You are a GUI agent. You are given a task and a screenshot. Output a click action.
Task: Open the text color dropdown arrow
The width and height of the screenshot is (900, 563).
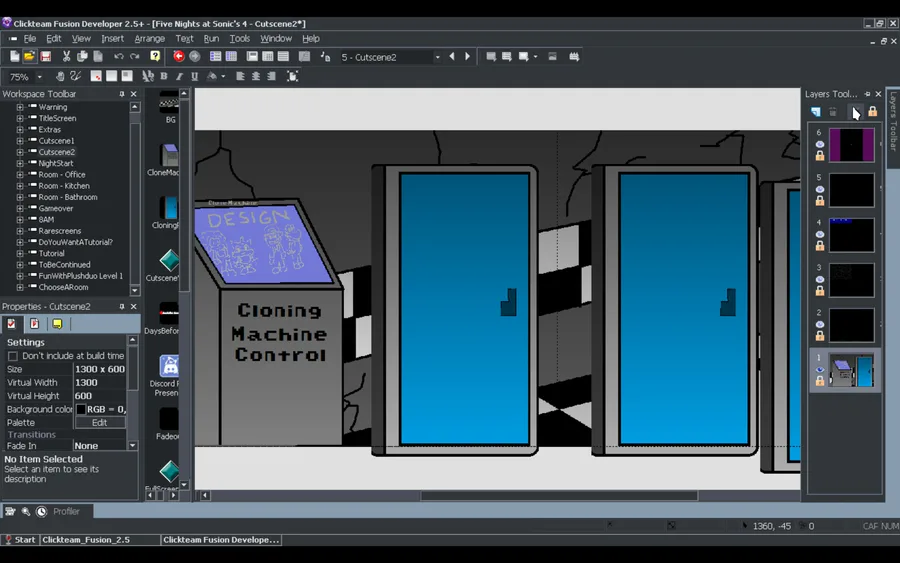[223, 76]
